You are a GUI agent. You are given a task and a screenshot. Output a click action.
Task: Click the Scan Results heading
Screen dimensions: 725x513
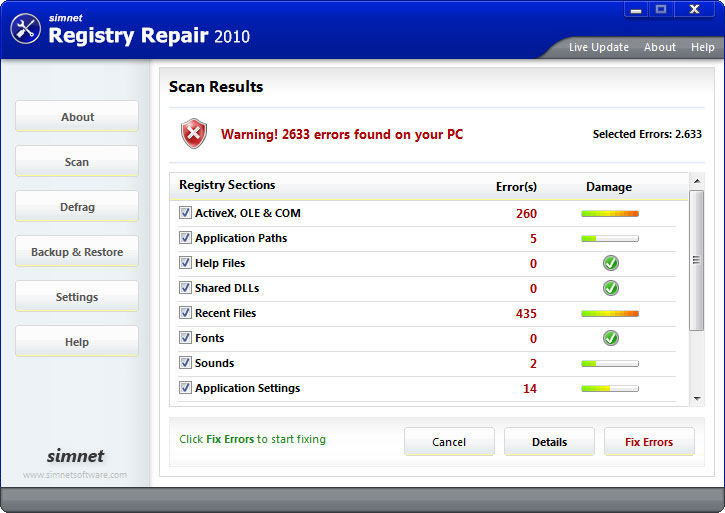[216, 87]
